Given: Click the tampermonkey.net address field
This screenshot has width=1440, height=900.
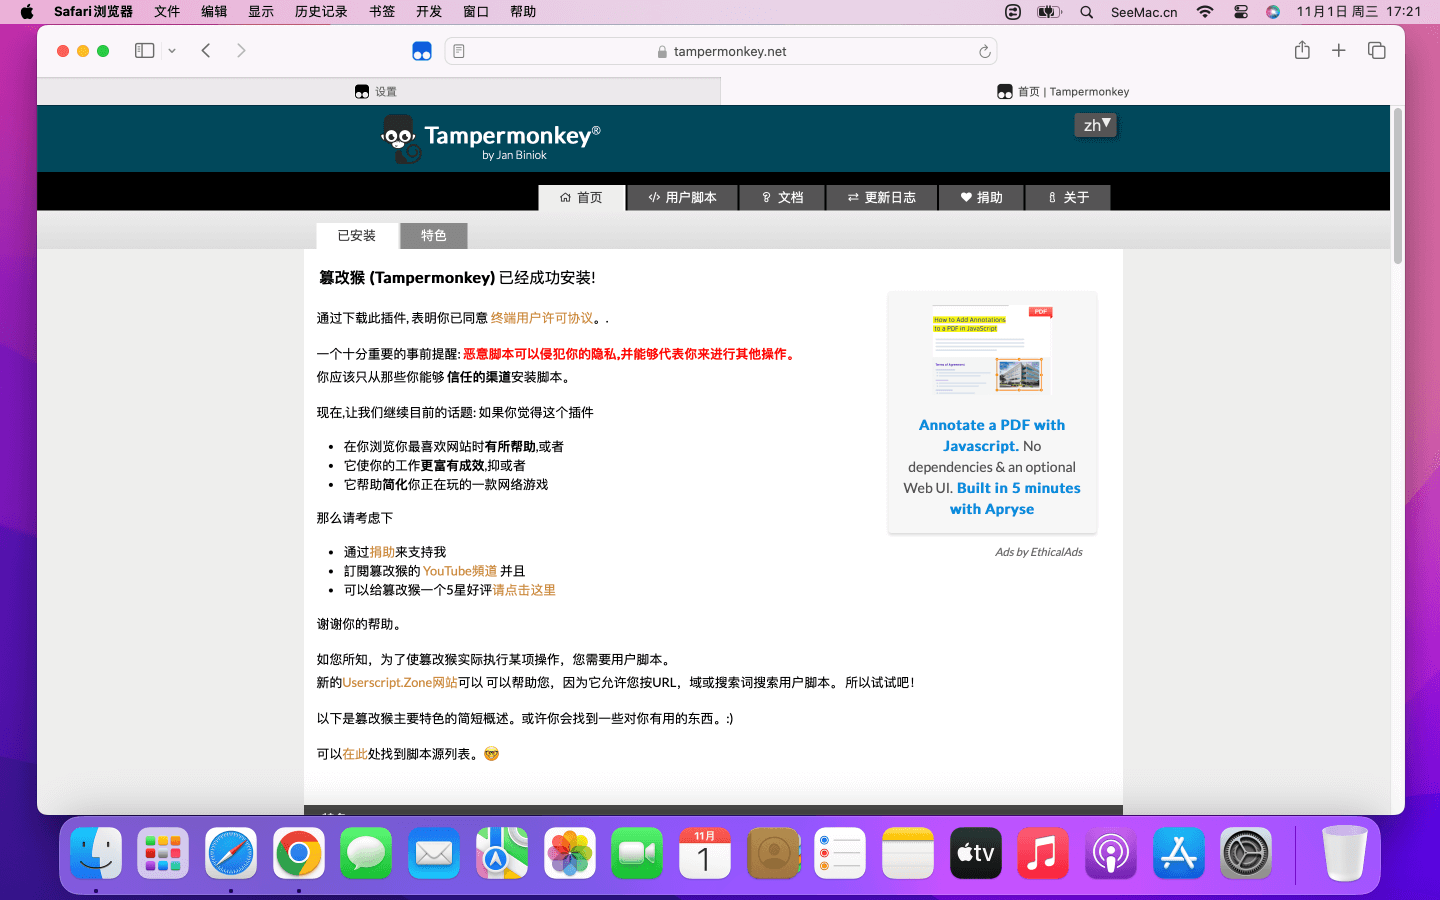Looking at the screenshot, I should (721, 51).
